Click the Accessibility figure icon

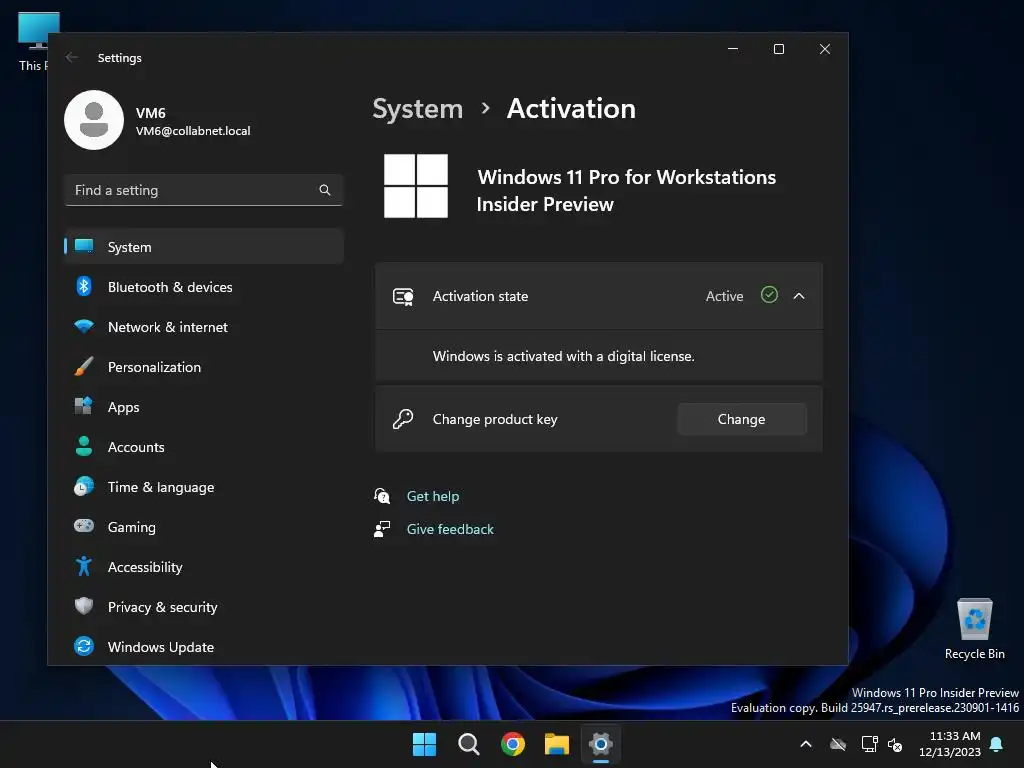84,566
